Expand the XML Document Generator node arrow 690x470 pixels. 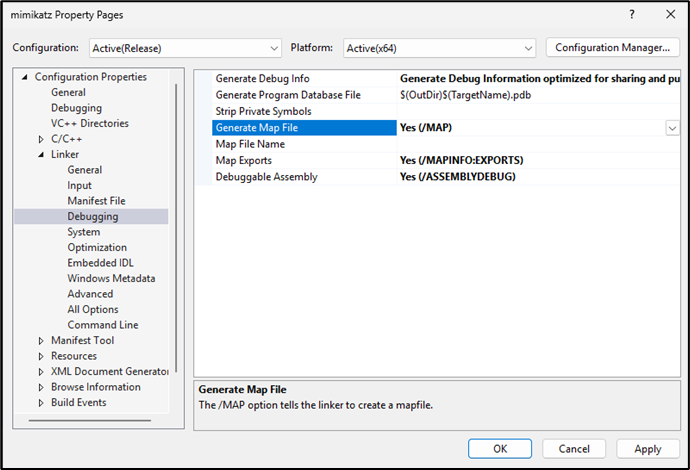pos(41,371)
